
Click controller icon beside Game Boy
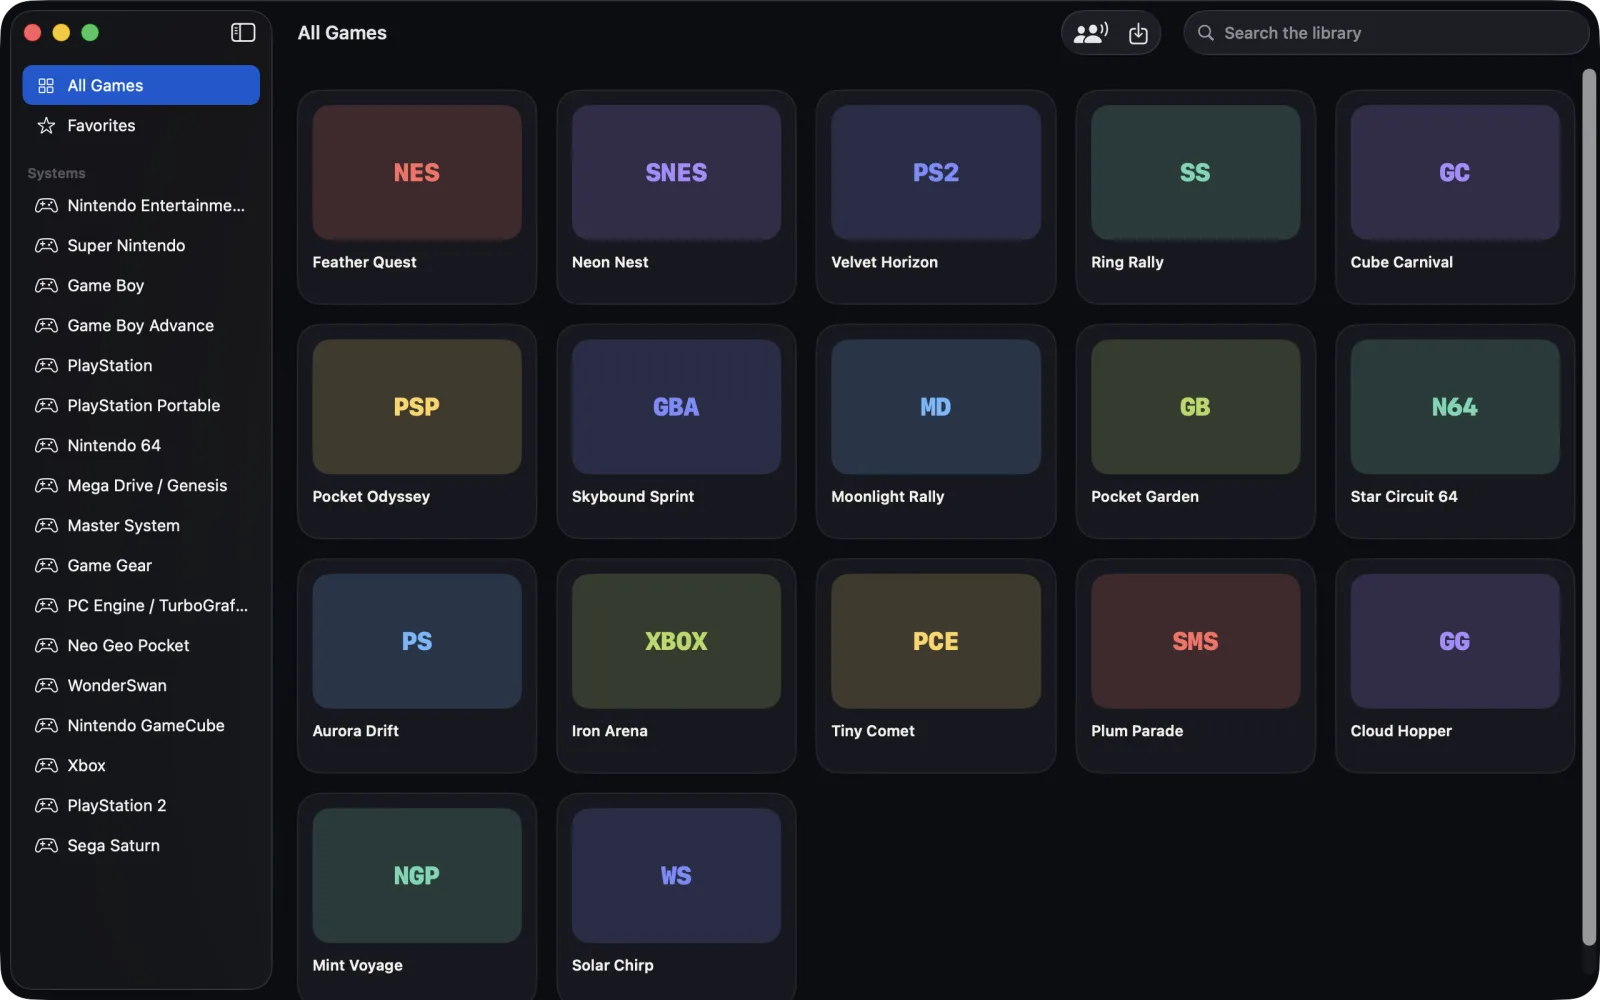click(x=46, y=286)
